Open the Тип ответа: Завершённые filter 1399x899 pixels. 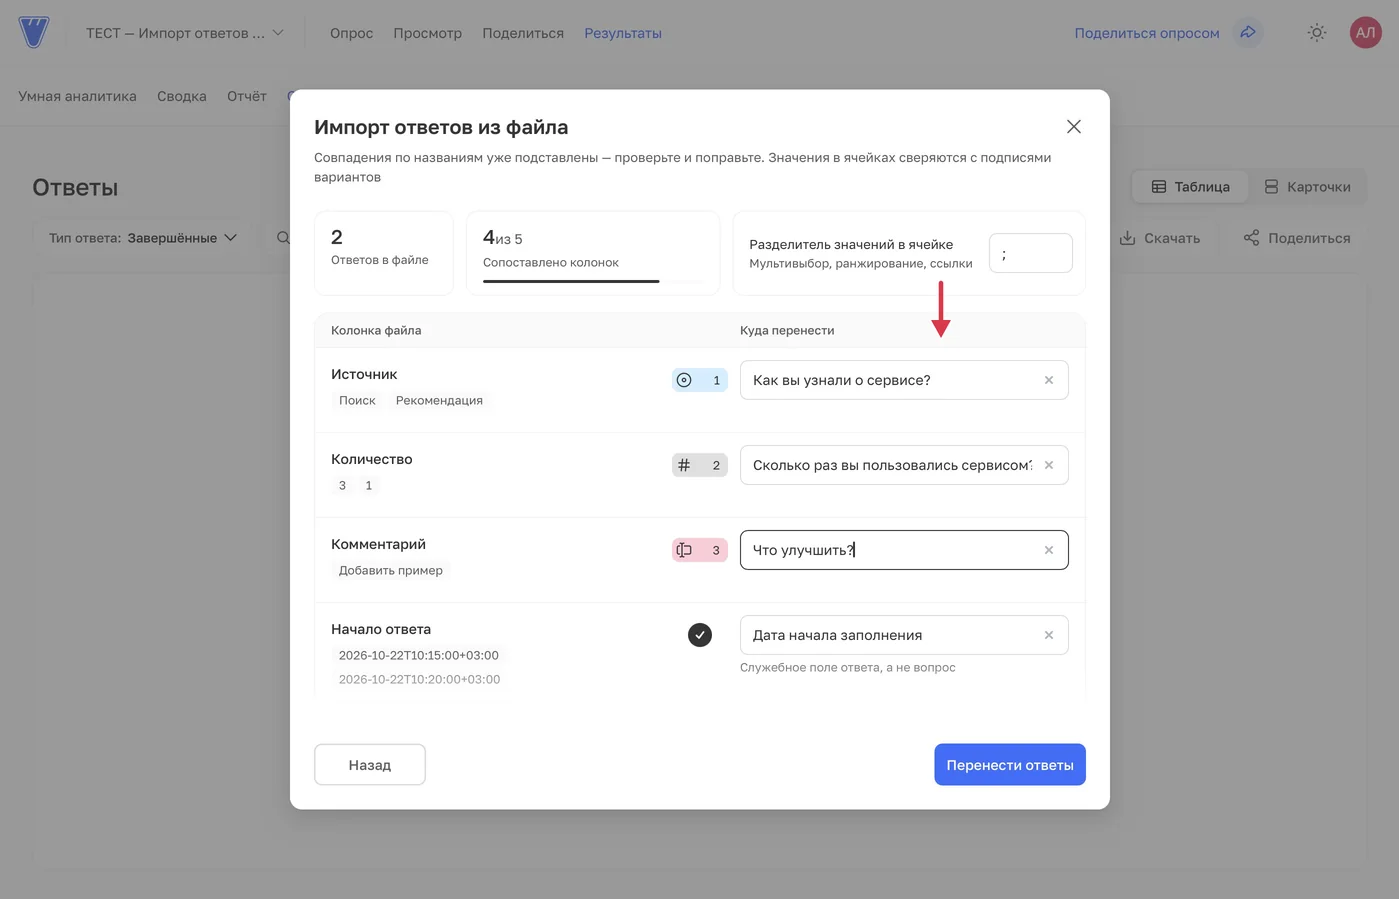coord(143,238)
